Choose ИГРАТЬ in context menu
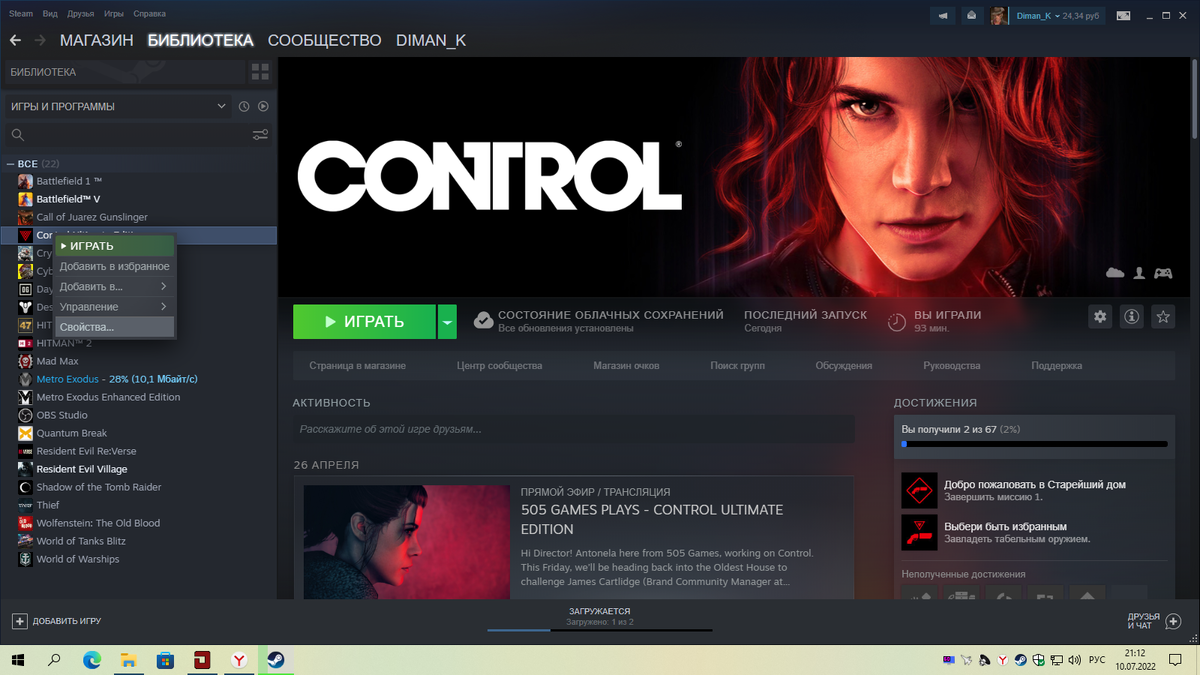This screenshot has width=1200, height=675. pyautogui.click(x=114, y=246)
